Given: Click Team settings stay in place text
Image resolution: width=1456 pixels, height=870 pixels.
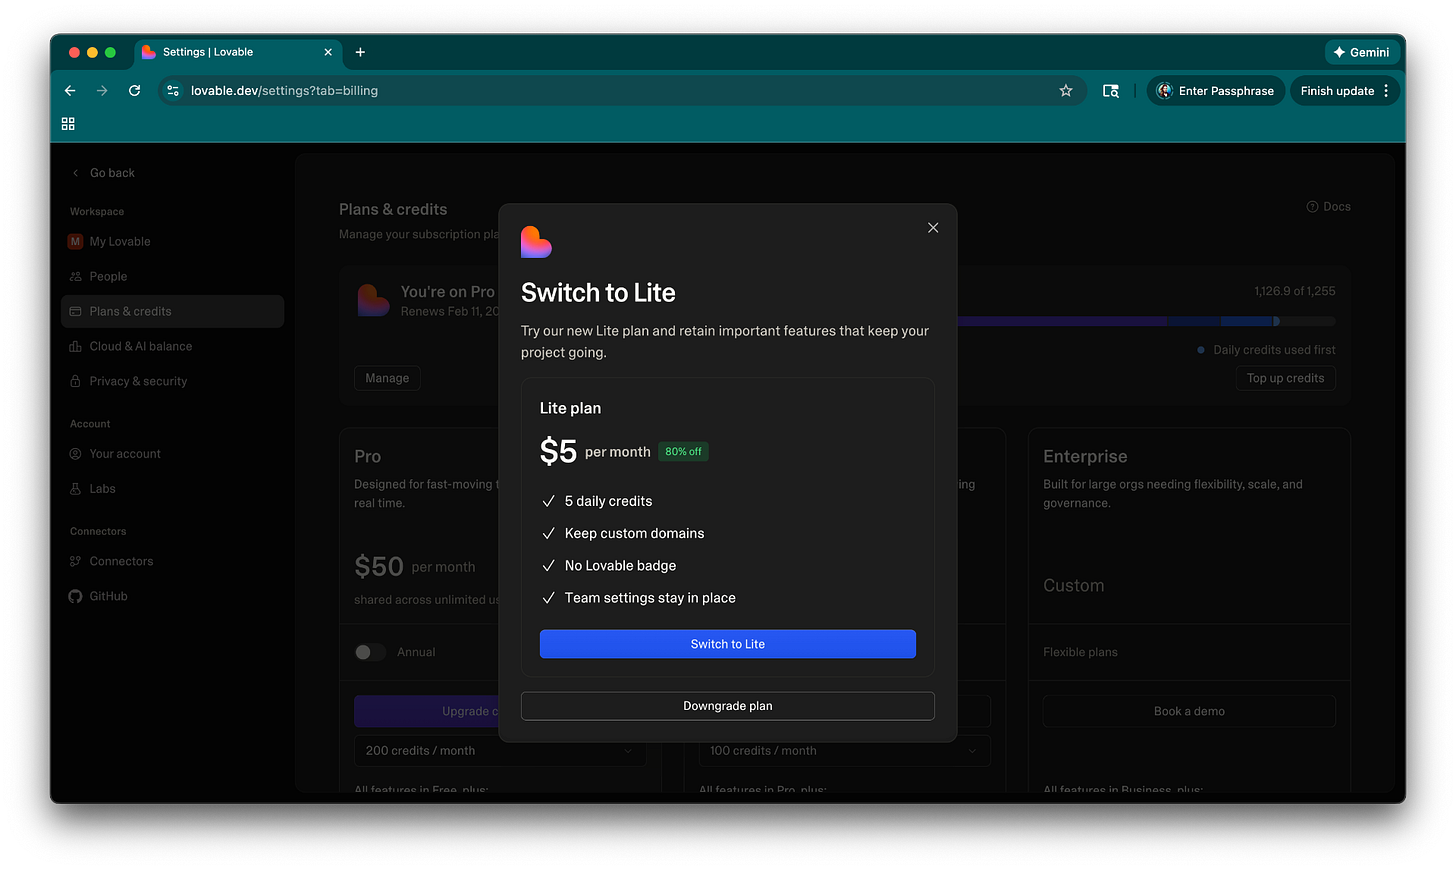Looking at the screenshot, I should click(x=650, y=598).
